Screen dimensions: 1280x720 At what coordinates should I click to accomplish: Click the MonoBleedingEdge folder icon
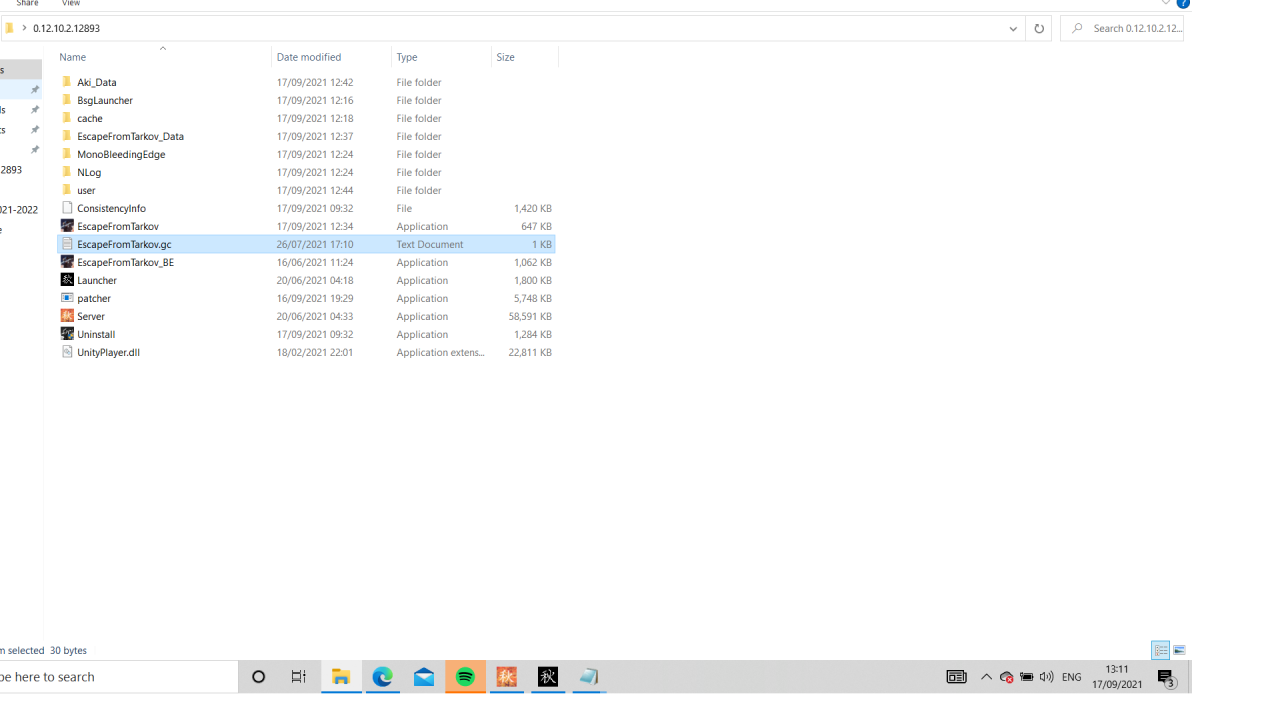click(x=67, y=154)
